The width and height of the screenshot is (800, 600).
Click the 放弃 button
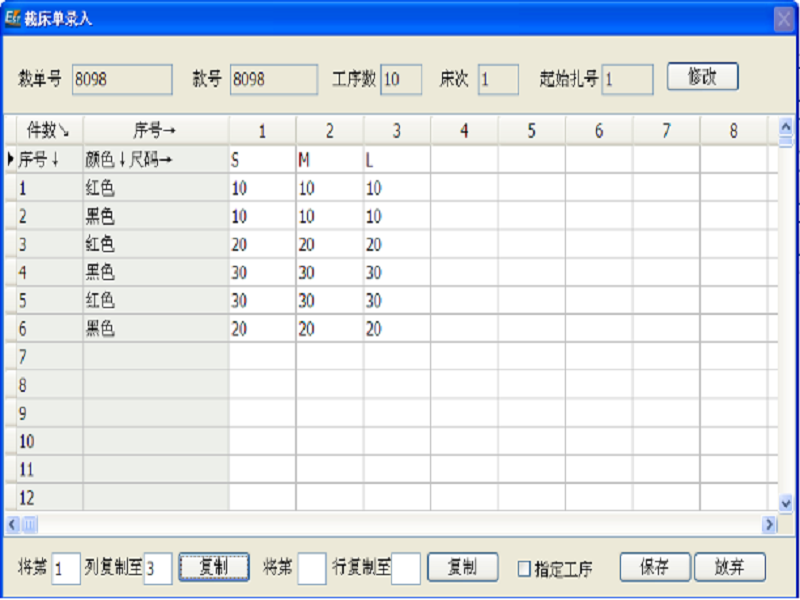729,567
